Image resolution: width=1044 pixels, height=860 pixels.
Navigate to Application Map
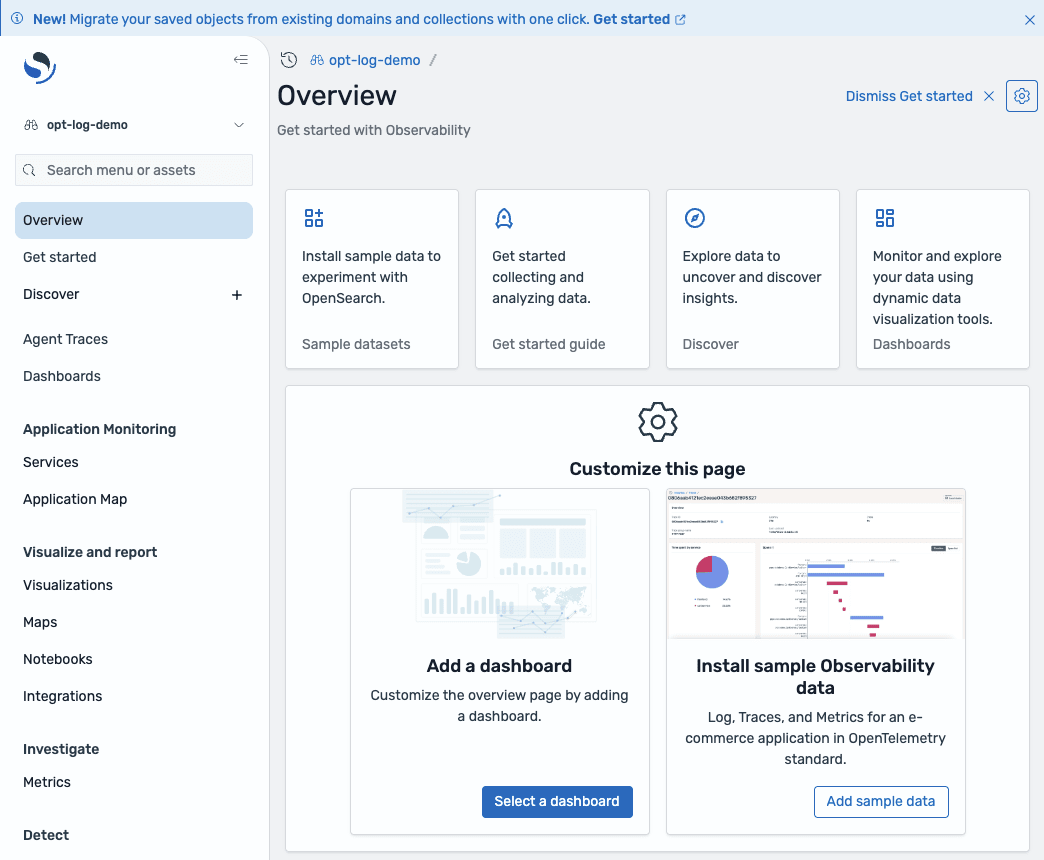click(x=75, y=499)
